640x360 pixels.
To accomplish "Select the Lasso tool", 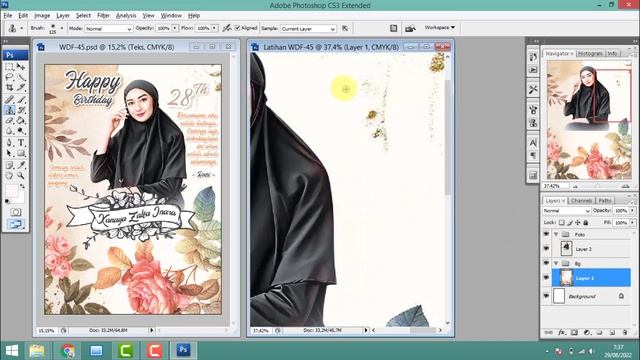I will click(9, 77).
